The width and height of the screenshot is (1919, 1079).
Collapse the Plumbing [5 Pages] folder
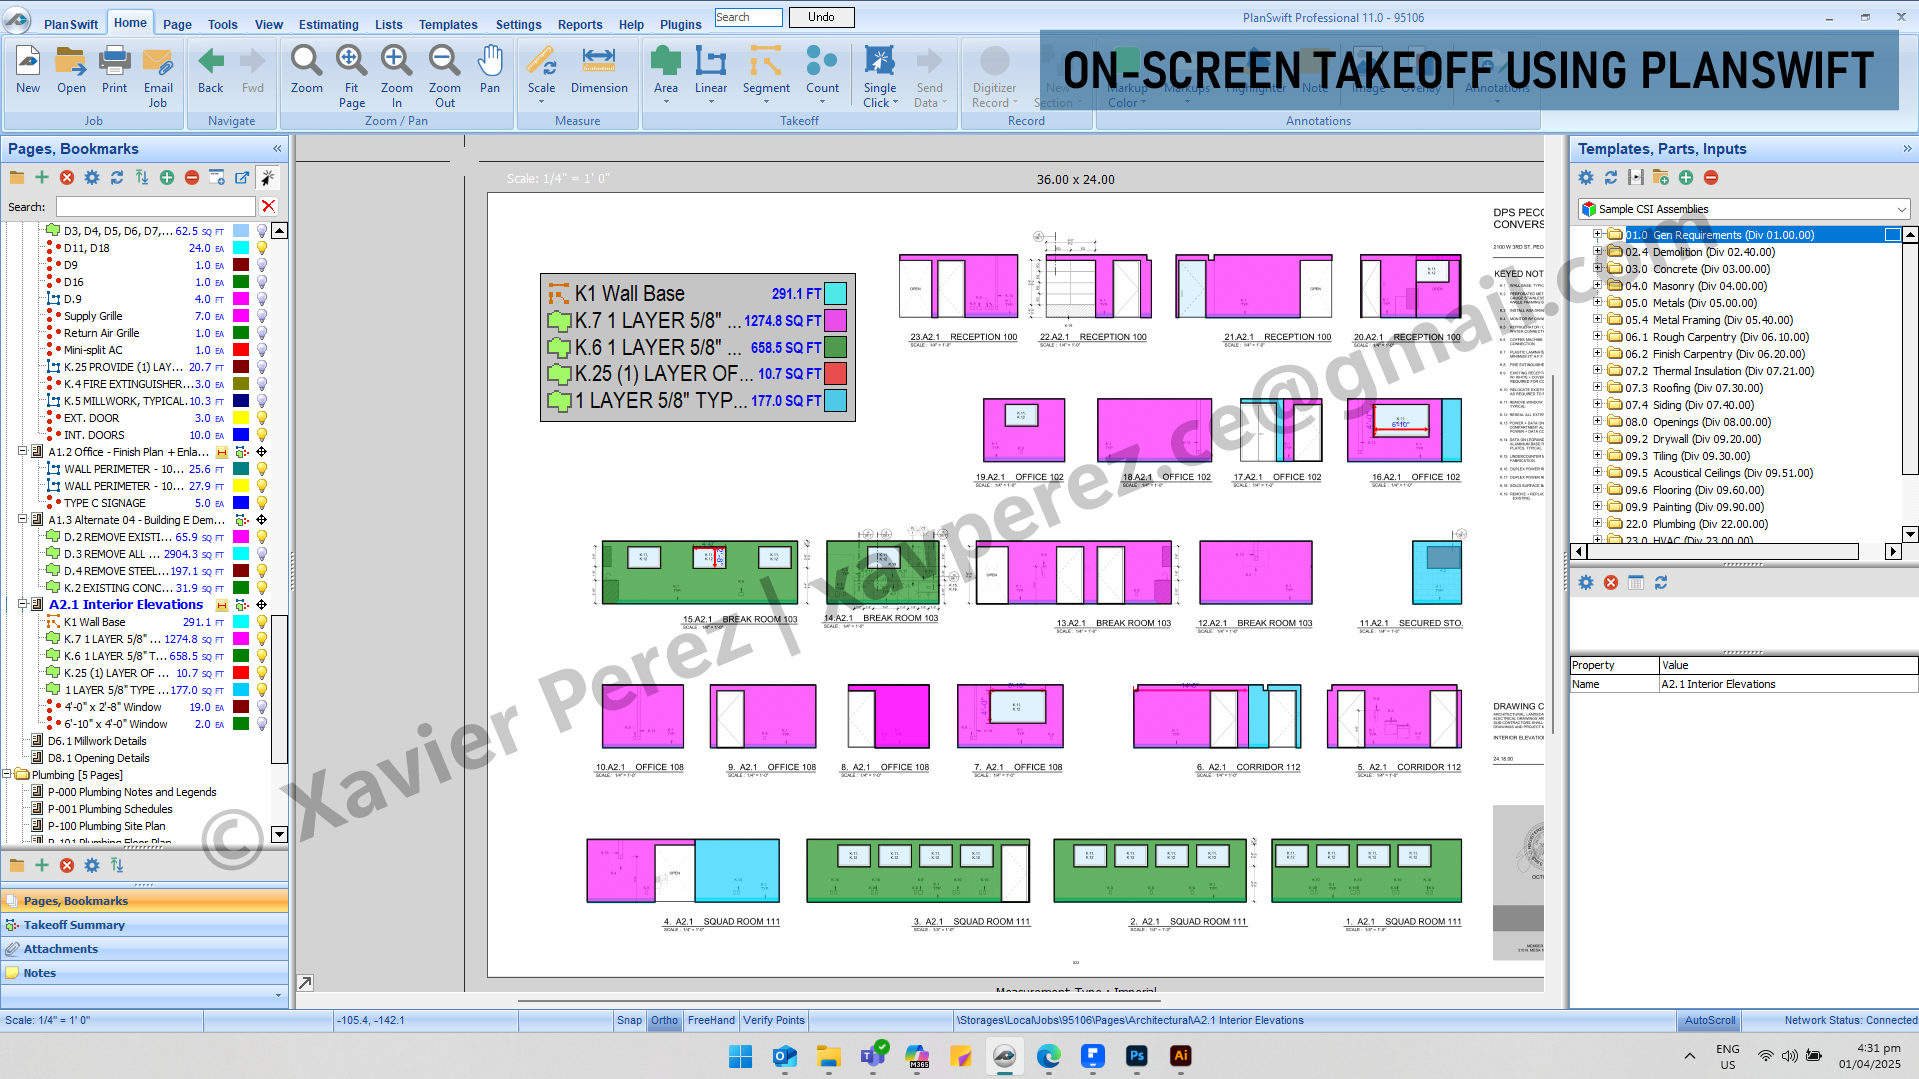click(7, 774)
